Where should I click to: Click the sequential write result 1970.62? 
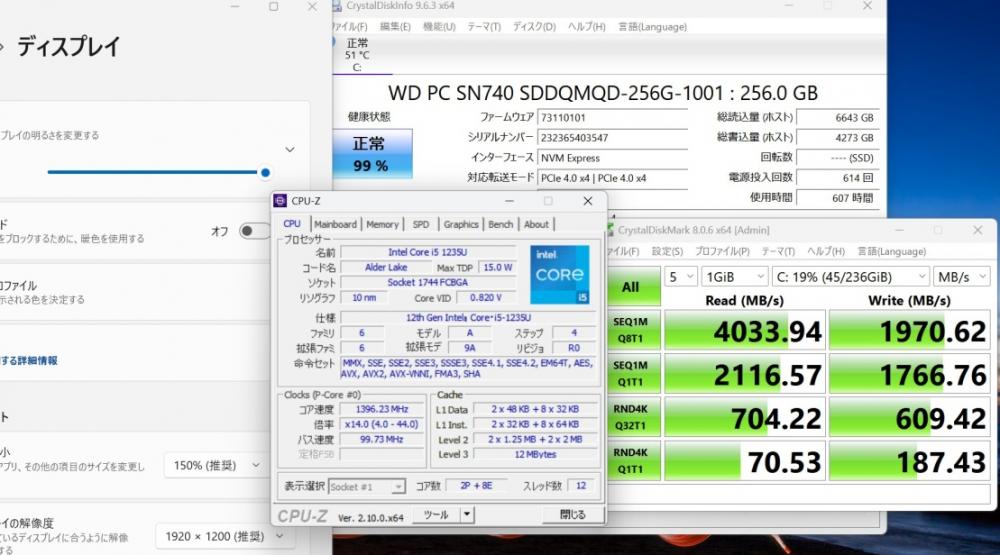click(909, 330)
